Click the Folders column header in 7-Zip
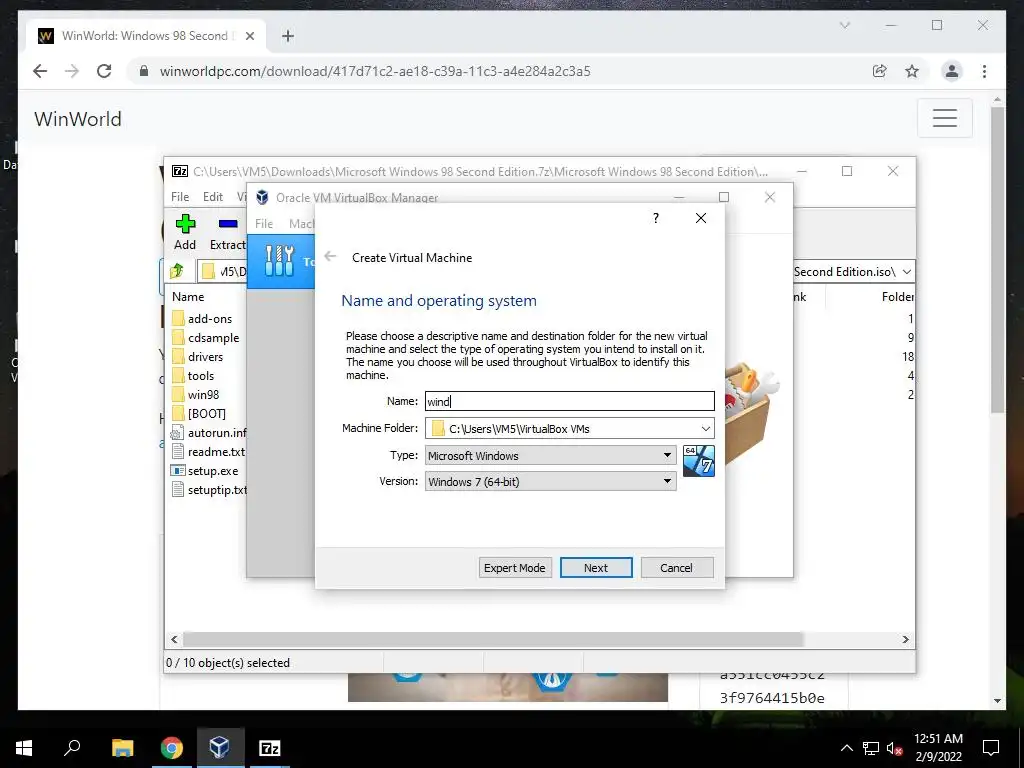 897,296
